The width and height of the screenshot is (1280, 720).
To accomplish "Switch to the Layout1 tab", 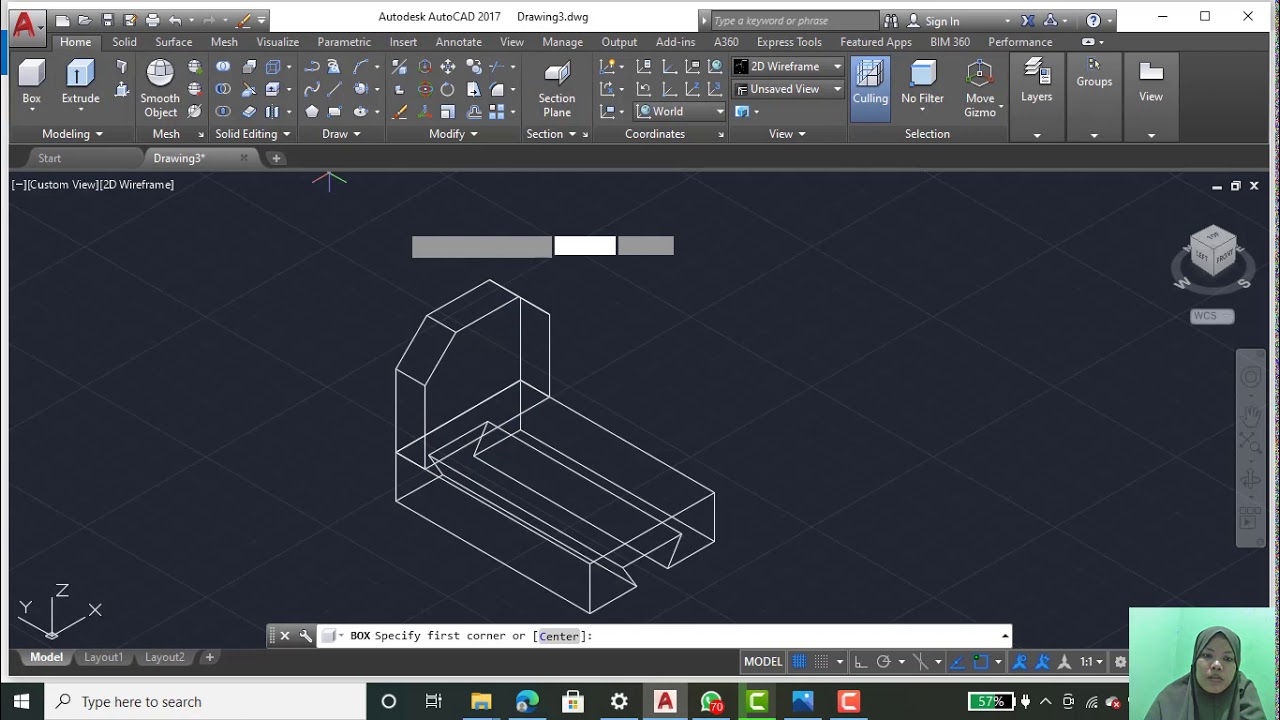I will pyautogui.click(x=103, y=657).
